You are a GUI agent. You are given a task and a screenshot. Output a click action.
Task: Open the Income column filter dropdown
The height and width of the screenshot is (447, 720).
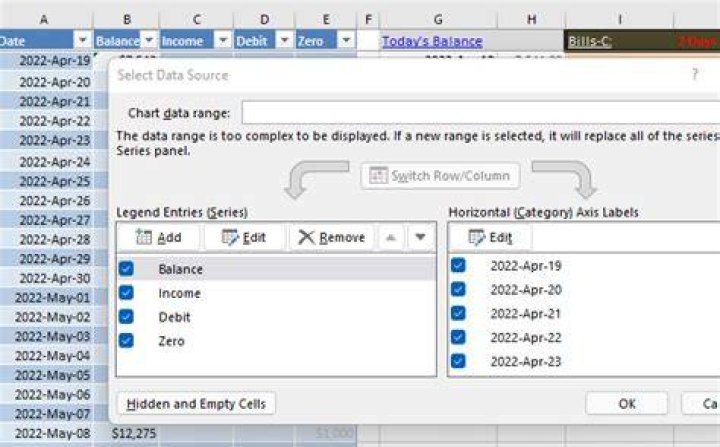(x=223, y=40)
